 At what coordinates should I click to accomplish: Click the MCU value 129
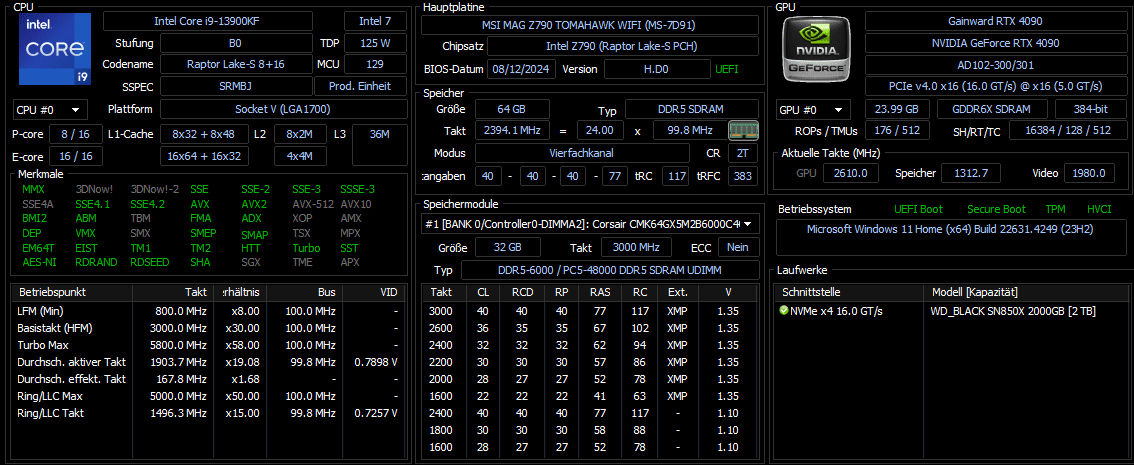pyautogui.click(x=375, y=64)
